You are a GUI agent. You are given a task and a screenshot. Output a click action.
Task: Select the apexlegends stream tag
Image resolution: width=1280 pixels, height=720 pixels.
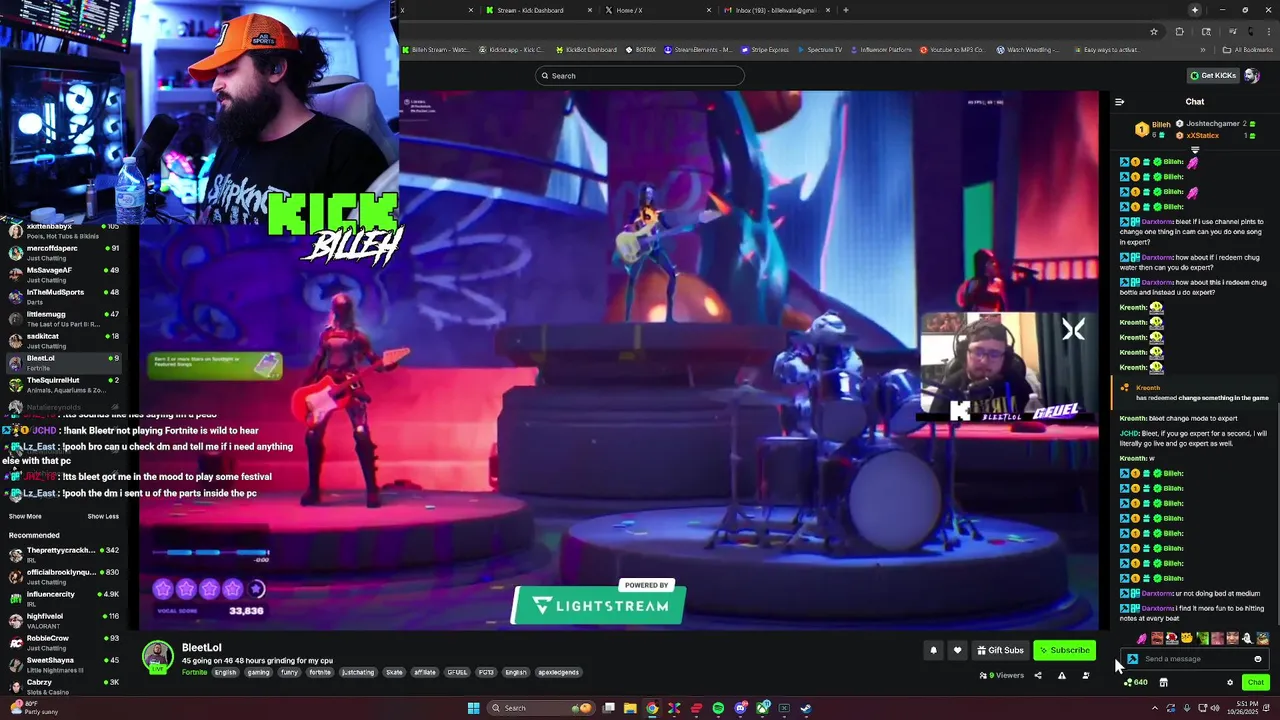point(558,672)
